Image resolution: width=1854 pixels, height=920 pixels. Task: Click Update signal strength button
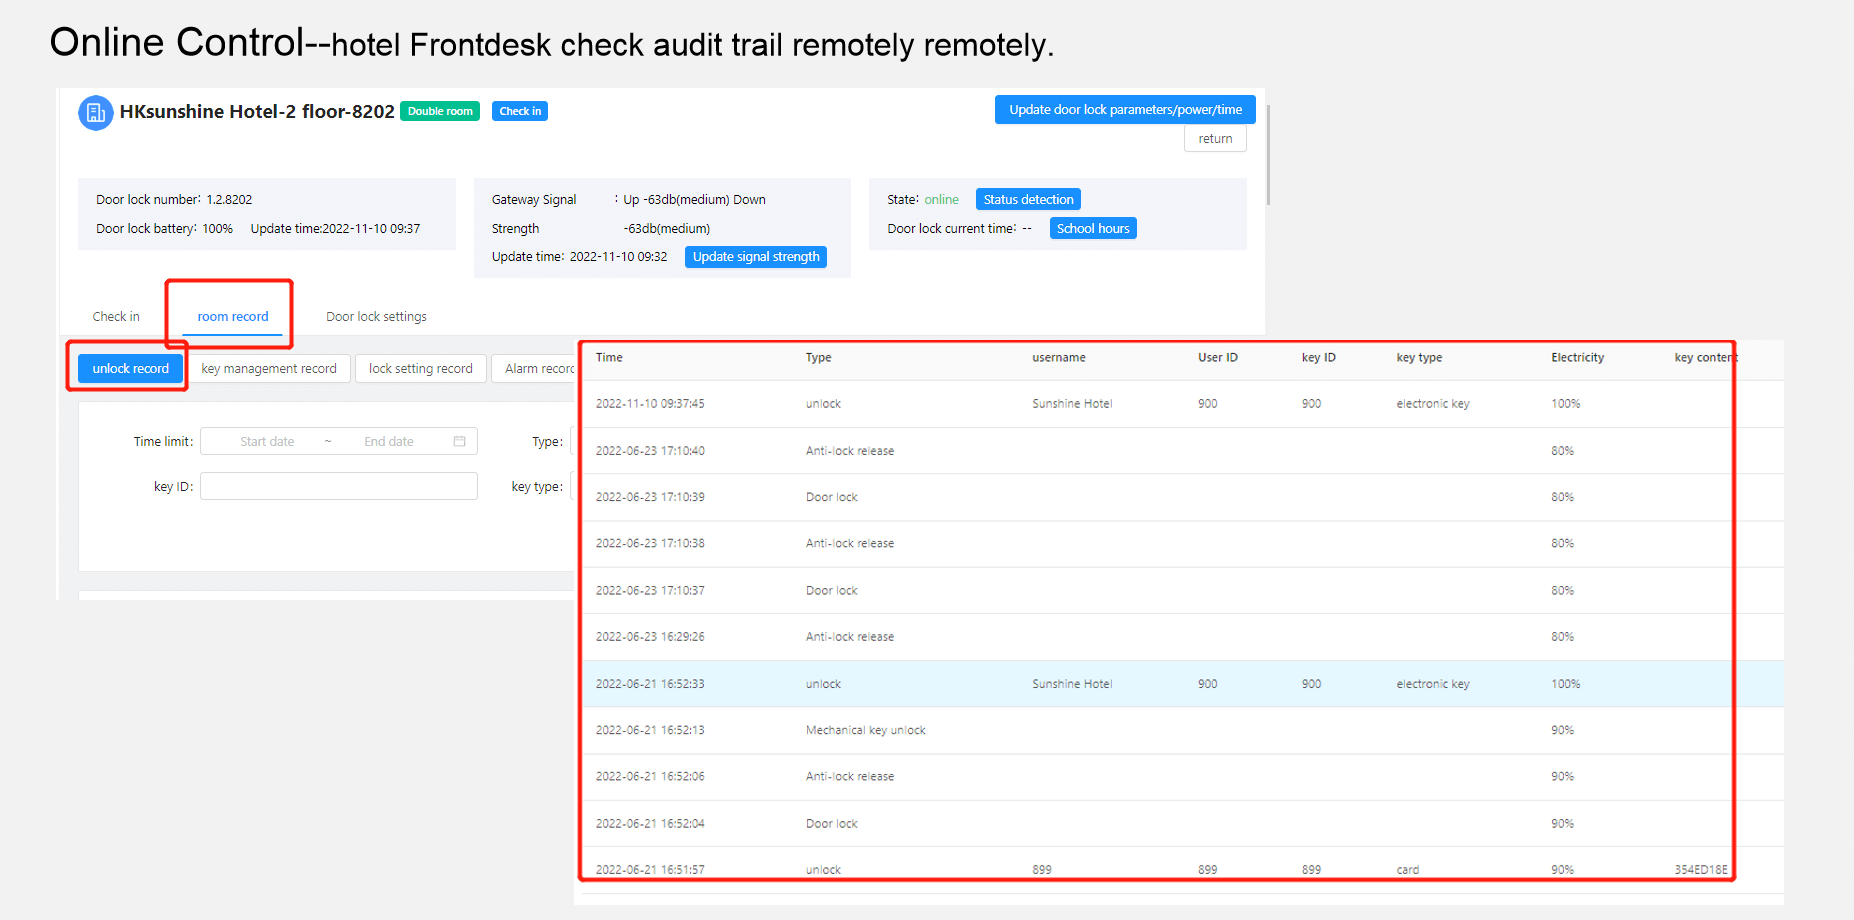755,257
